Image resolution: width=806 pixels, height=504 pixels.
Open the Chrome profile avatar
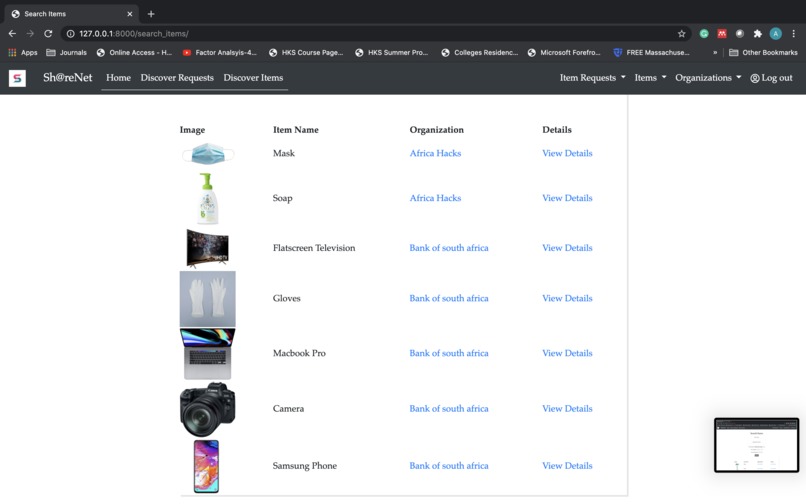coord(776,33)
